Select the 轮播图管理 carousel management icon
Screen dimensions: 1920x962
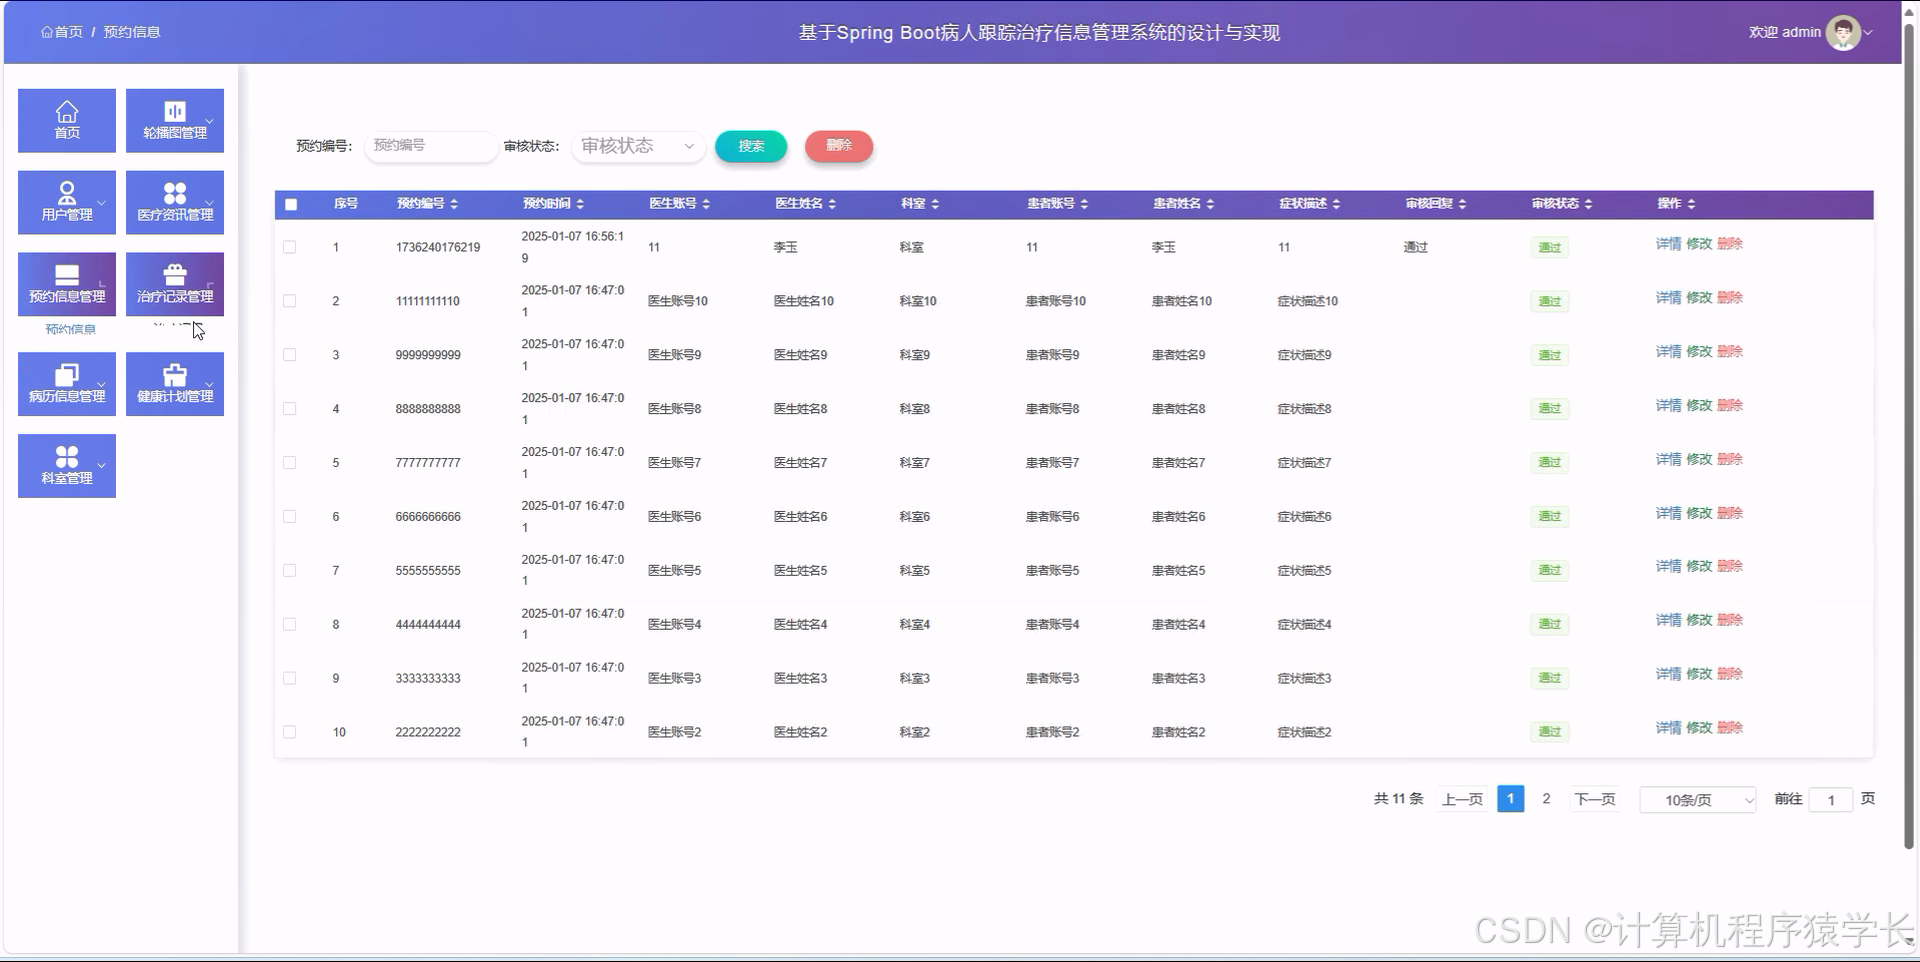[174, 120]
